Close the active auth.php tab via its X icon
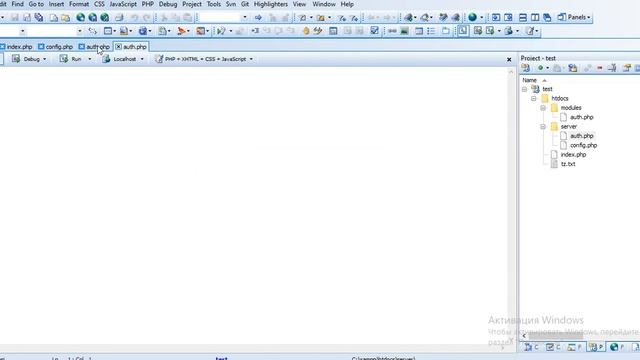The image size is (640, 360). coord(118,47)
